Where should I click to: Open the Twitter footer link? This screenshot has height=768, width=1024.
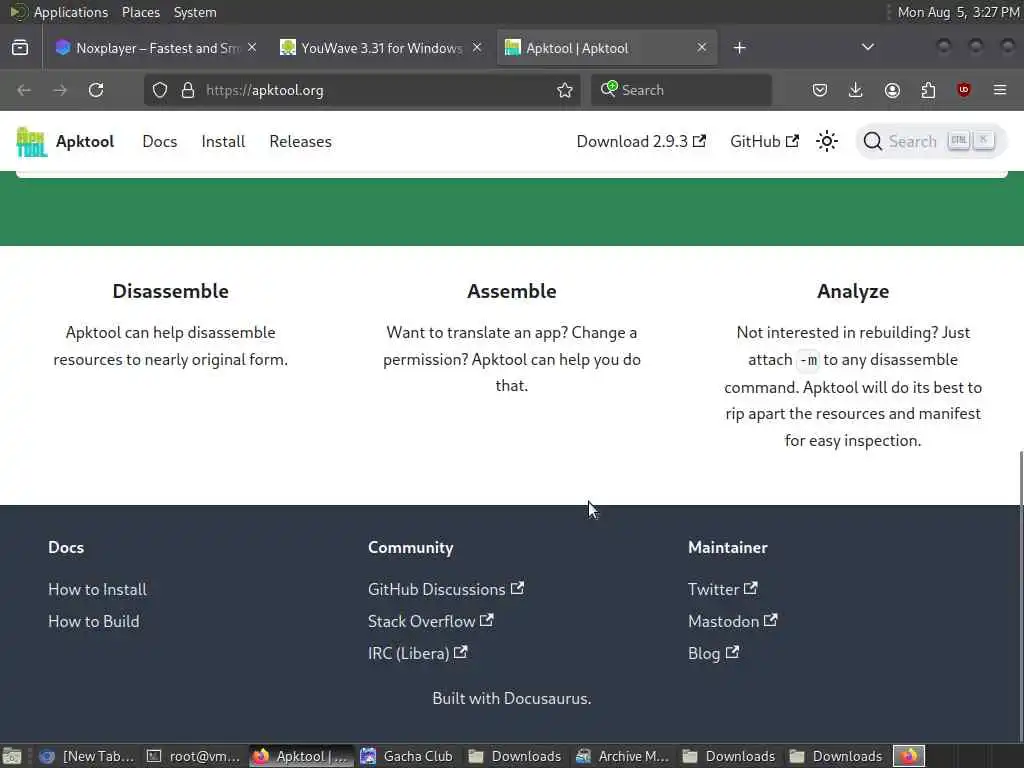click(x=722, y=589)
